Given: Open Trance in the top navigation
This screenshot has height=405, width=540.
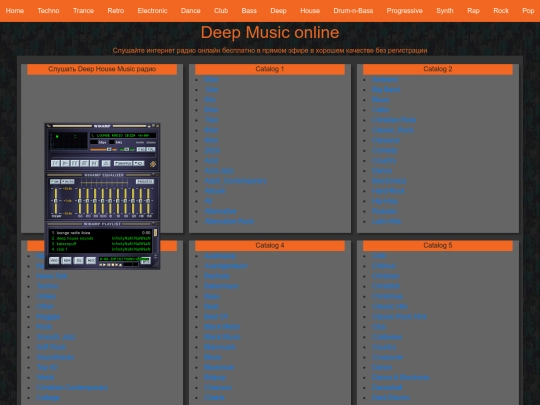Looking at the screenshot, I should click(x=83, y=11).
